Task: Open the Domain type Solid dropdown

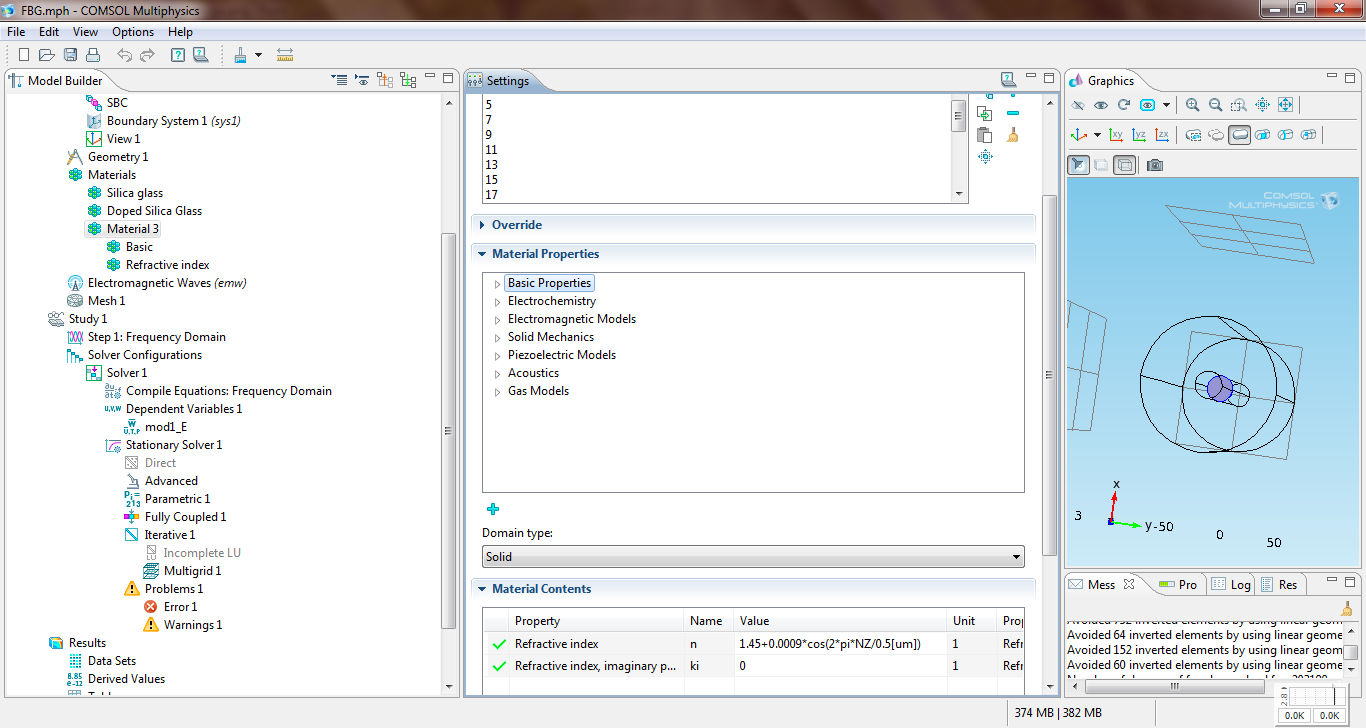Action: click(753, 557)
